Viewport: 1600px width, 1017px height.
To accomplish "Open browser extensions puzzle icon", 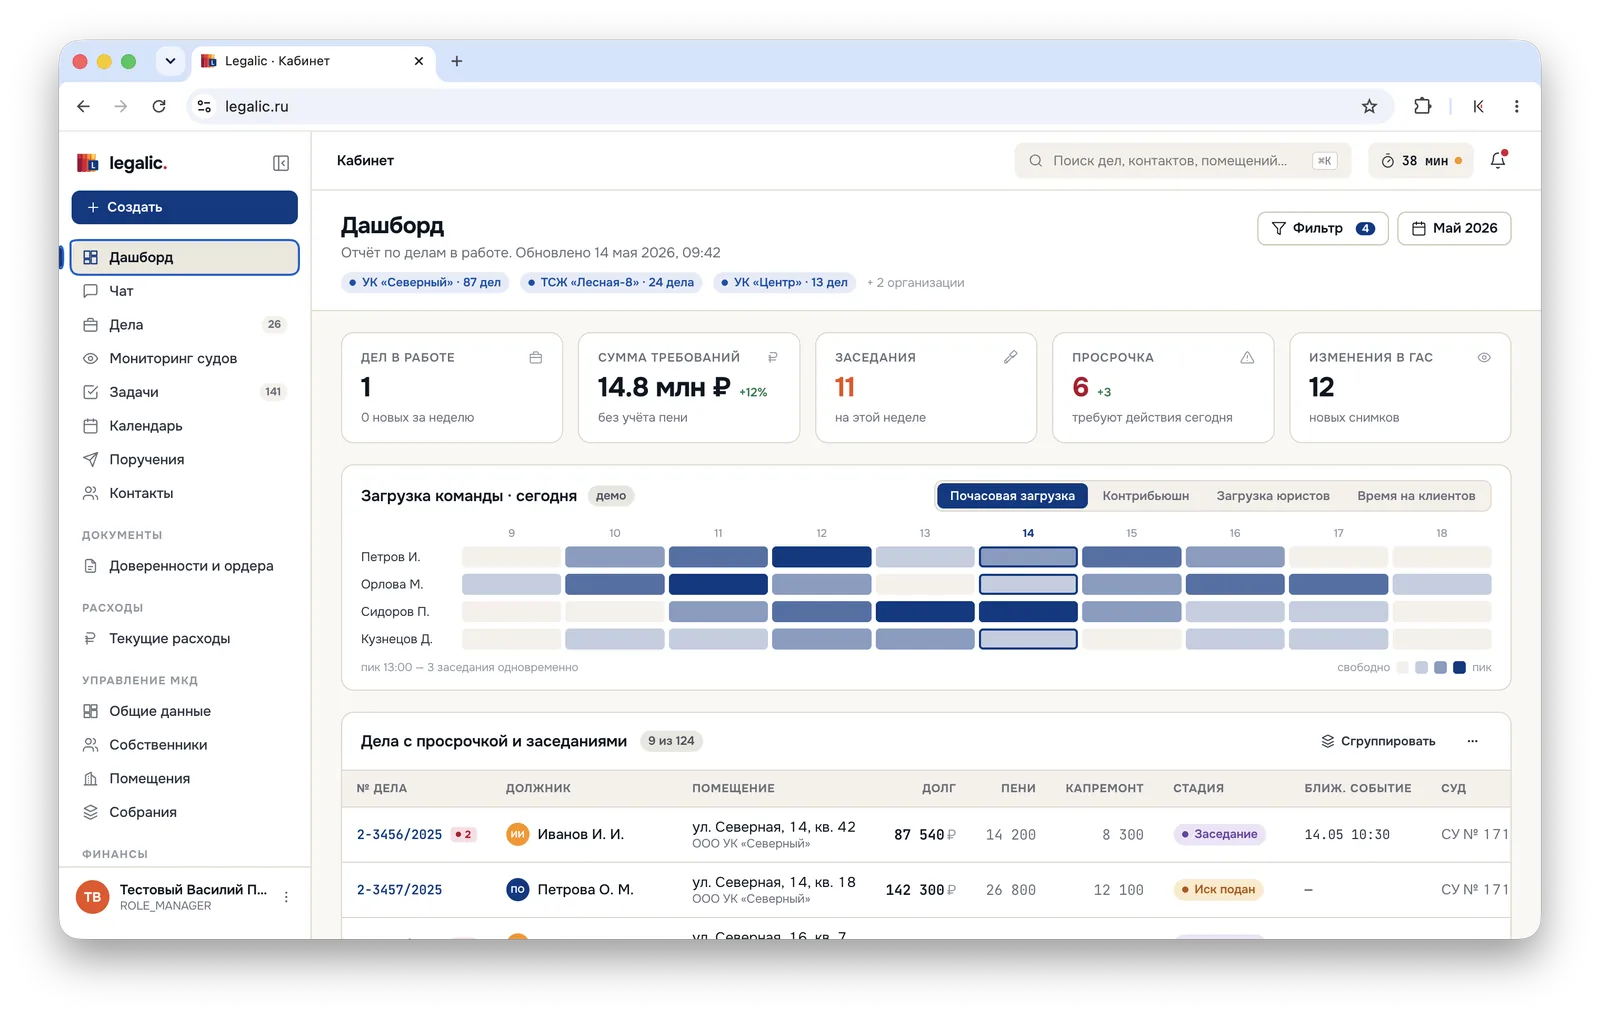I will coord(1422,106).
